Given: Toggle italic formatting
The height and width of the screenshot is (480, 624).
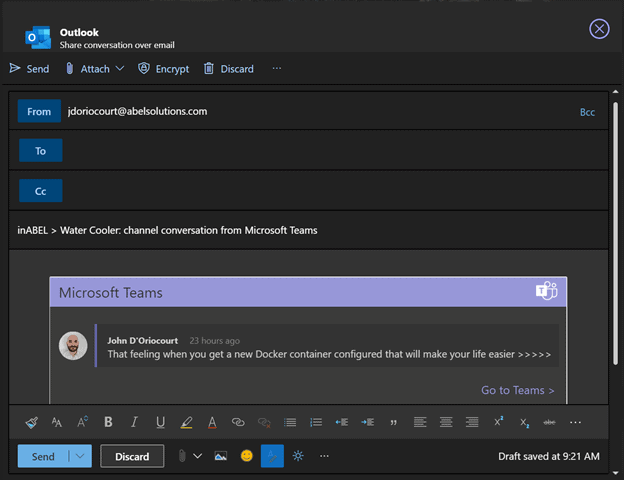Looking at the screenshot, I should pos(134,421).
